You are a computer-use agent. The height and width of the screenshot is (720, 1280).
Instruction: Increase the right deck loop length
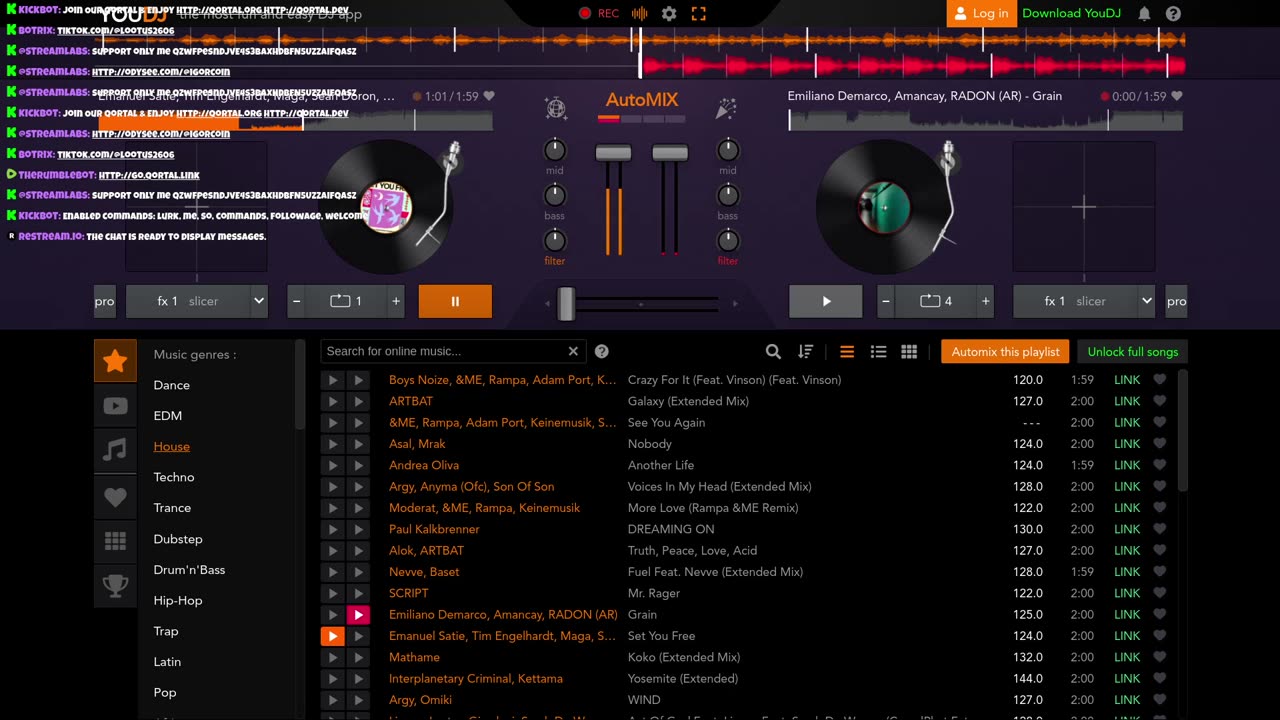tap(986, 301)
